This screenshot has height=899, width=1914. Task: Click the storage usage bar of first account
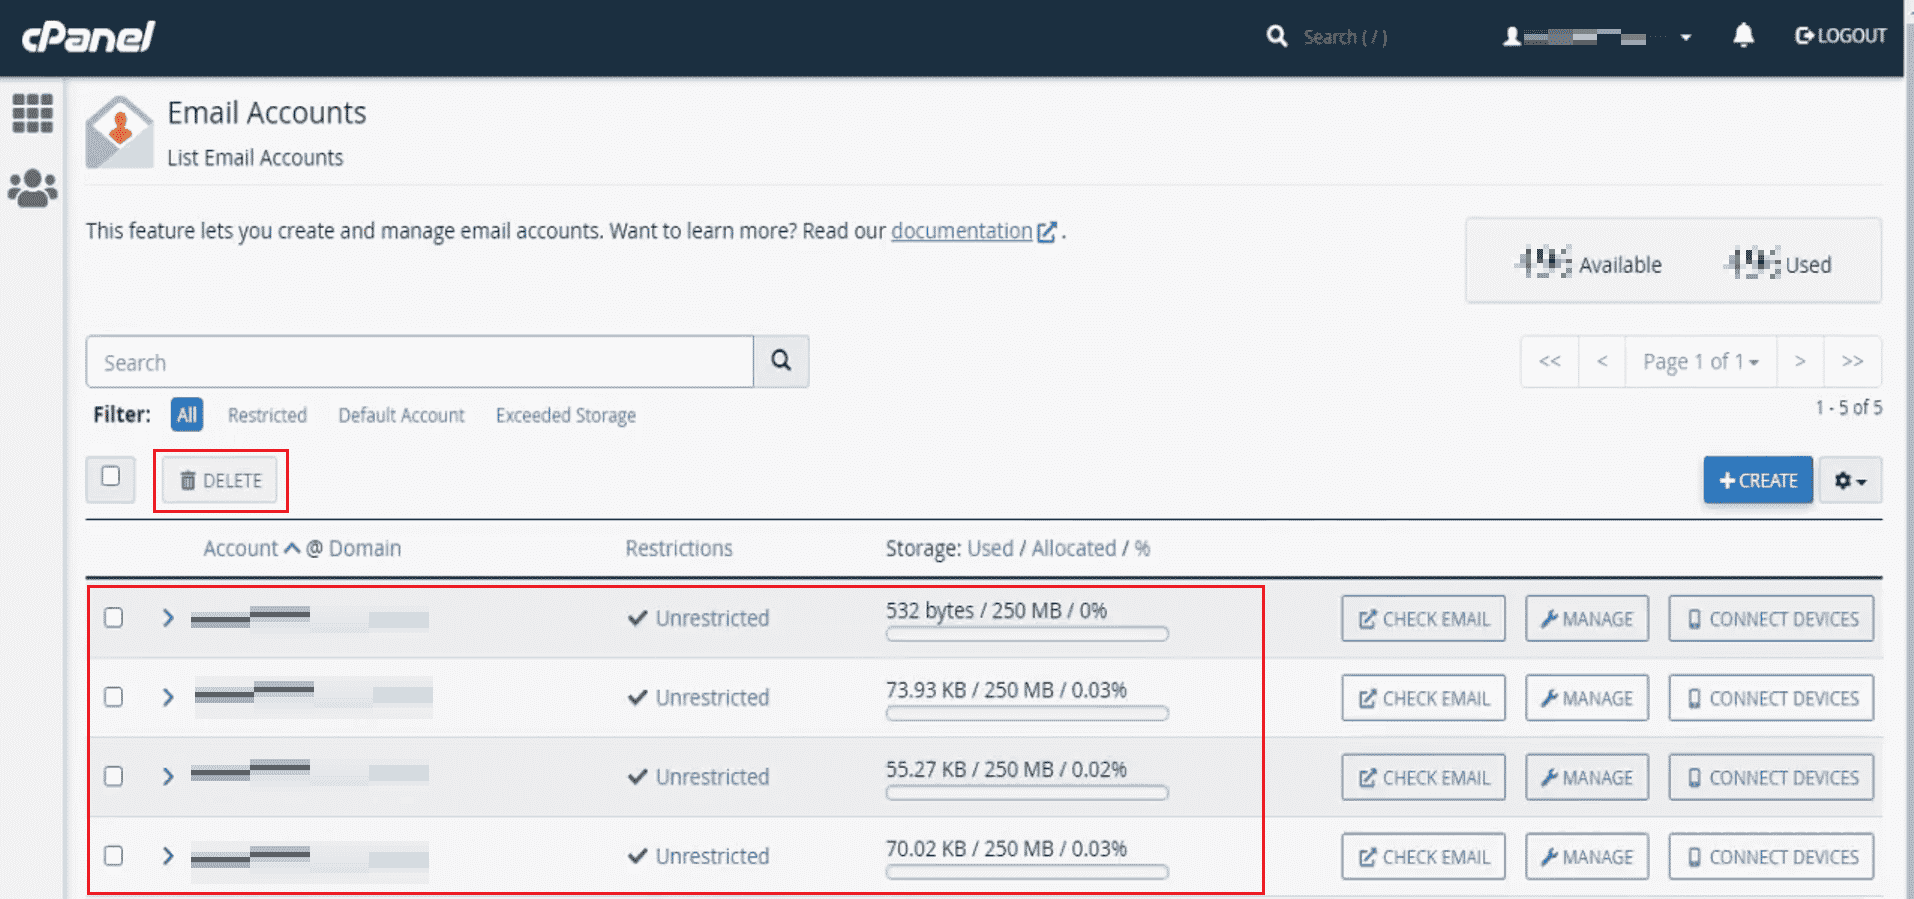(1027, 634)
